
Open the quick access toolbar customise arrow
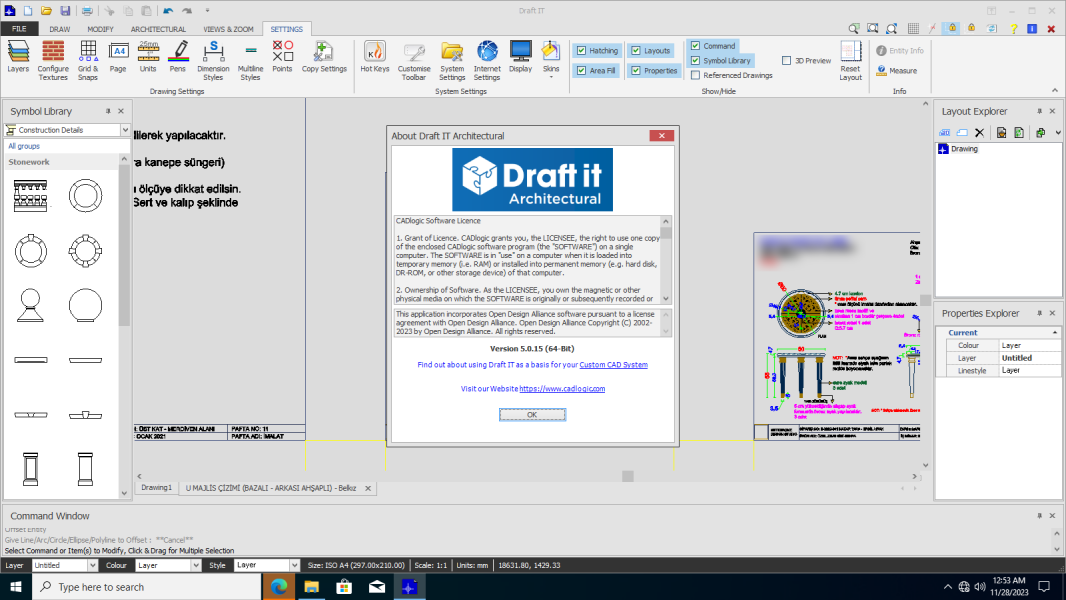point(207,10)
